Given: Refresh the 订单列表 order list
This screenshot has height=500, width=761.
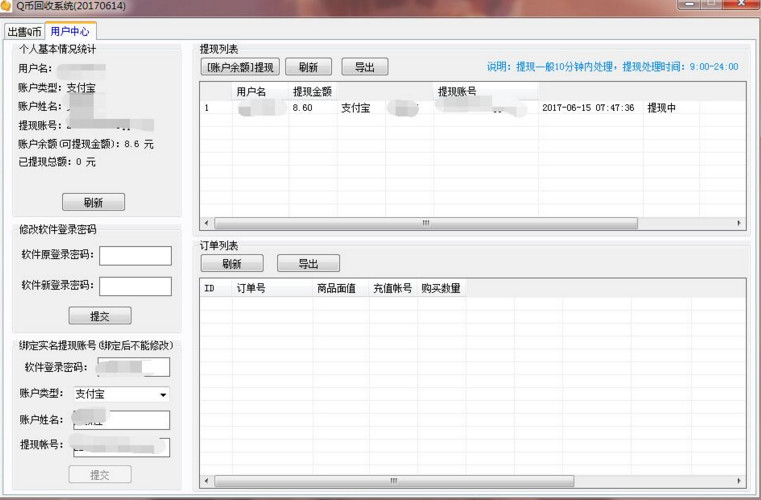Looking at the screenshot, I should (231, 264).
